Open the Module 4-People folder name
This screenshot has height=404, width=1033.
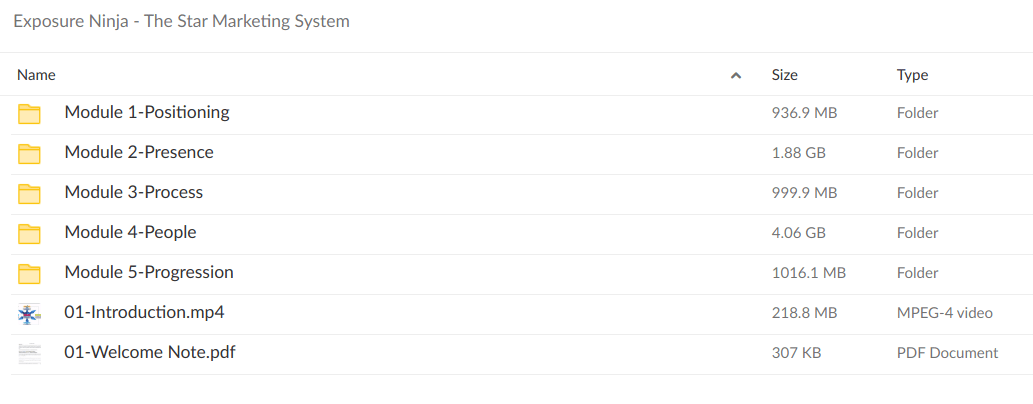tap(130, 233)
